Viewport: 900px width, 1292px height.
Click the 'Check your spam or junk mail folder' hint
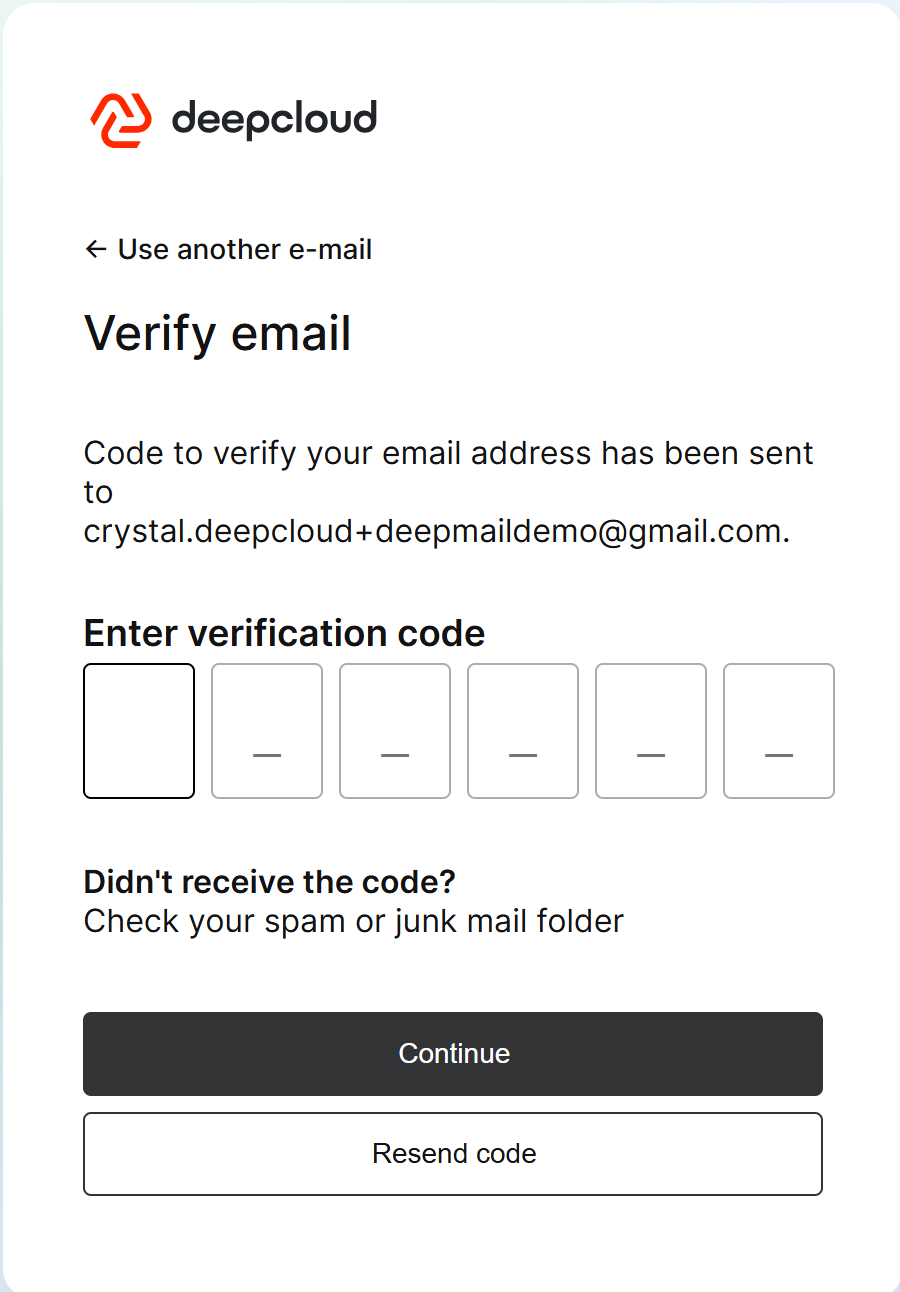point(354,921)
